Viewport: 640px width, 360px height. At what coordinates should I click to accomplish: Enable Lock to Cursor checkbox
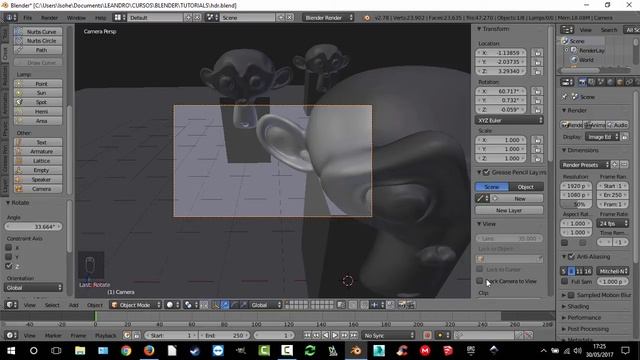480,269
